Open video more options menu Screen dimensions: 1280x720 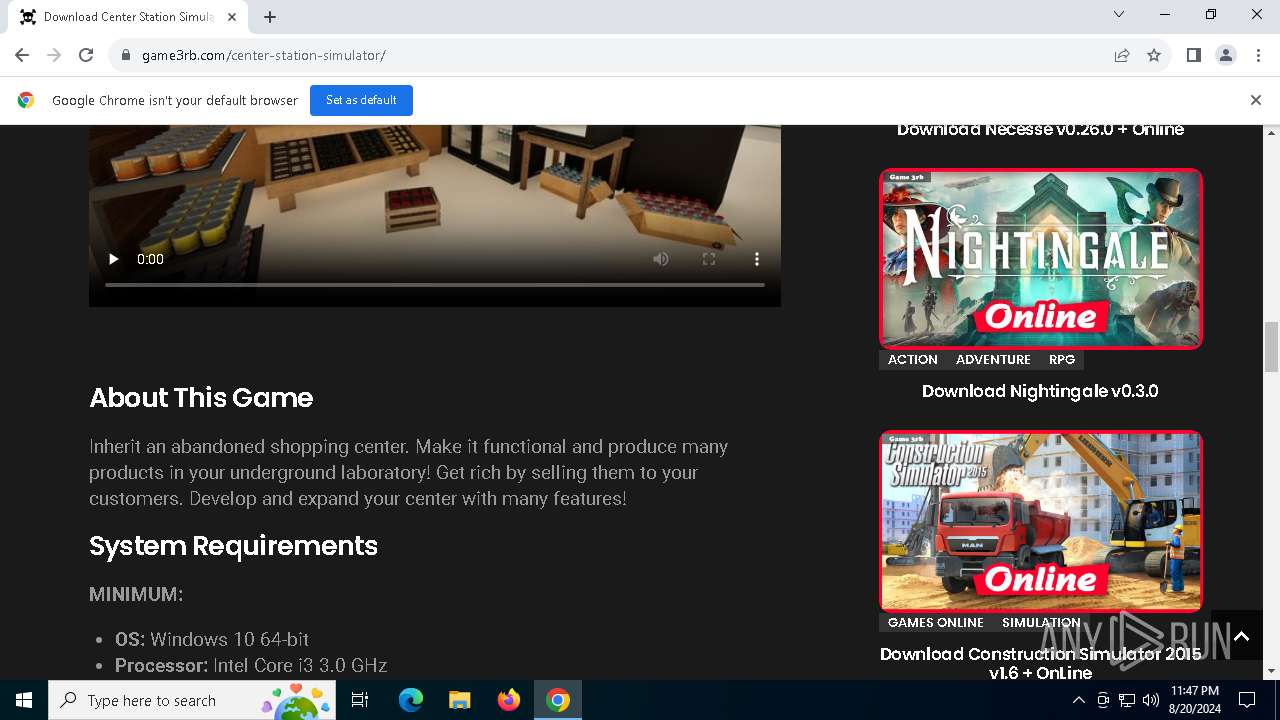pyautogui.click(x=757, y=259)
